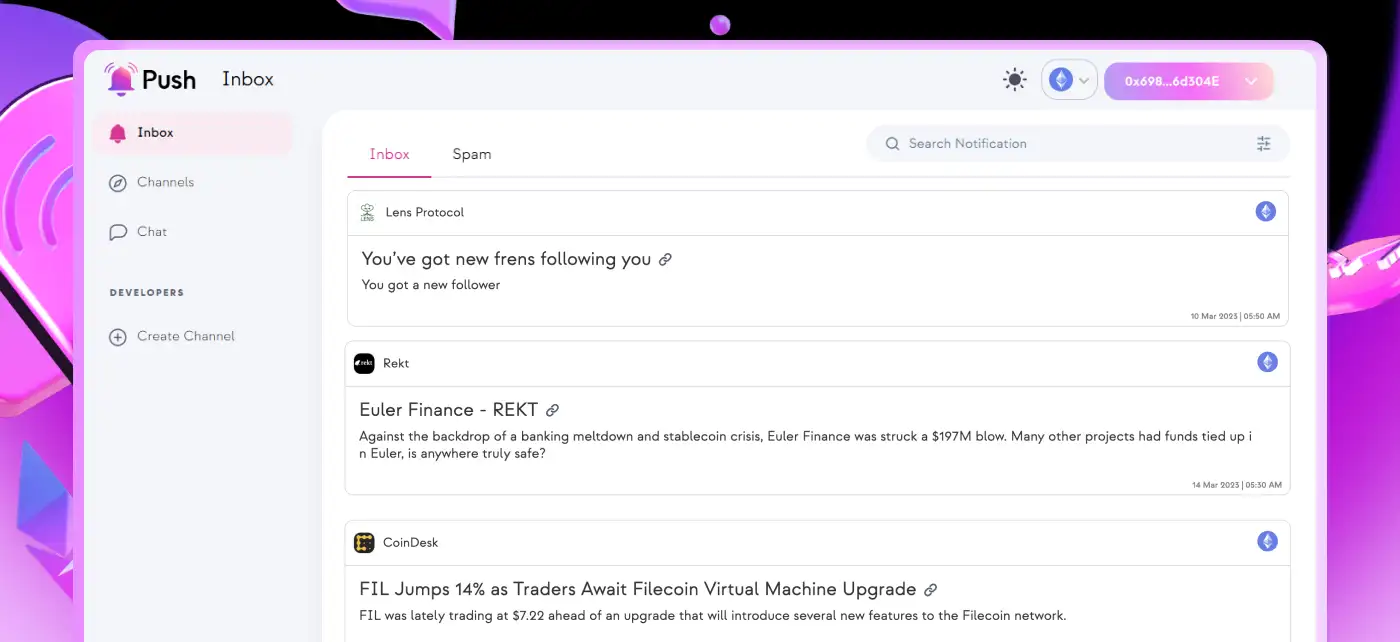Open Chat from the sidebar

click(x=151, y=232)
